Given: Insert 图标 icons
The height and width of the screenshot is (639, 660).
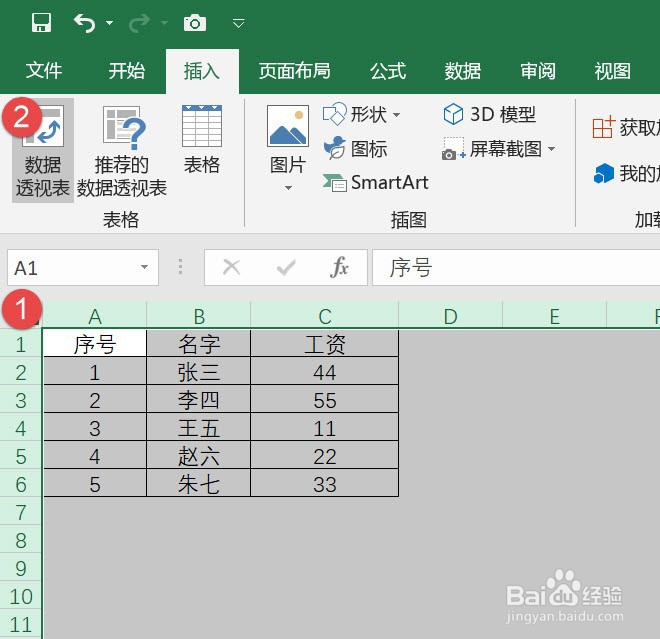Looking at the screenshot, I should [x=355, y=149].
